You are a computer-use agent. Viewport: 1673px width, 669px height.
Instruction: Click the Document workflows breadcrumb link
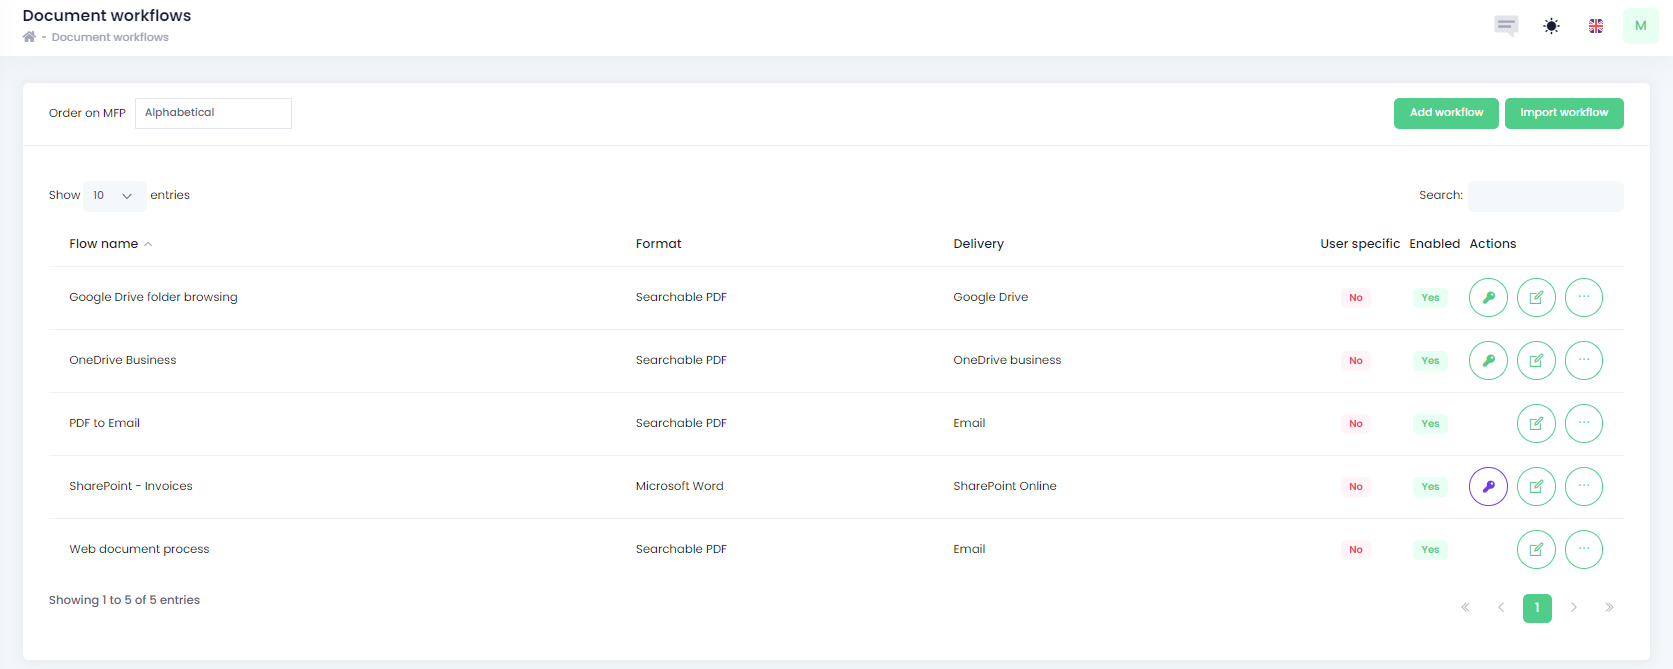pyautogui.click(x=110, y=37)
